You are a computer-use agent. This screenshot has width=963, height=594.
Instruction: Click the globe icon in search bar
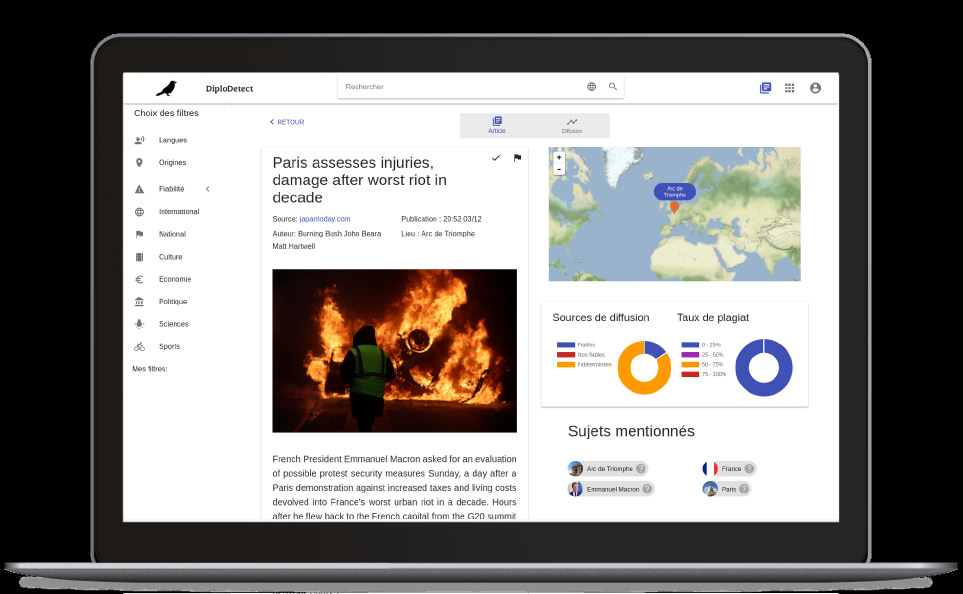point(591,87)
